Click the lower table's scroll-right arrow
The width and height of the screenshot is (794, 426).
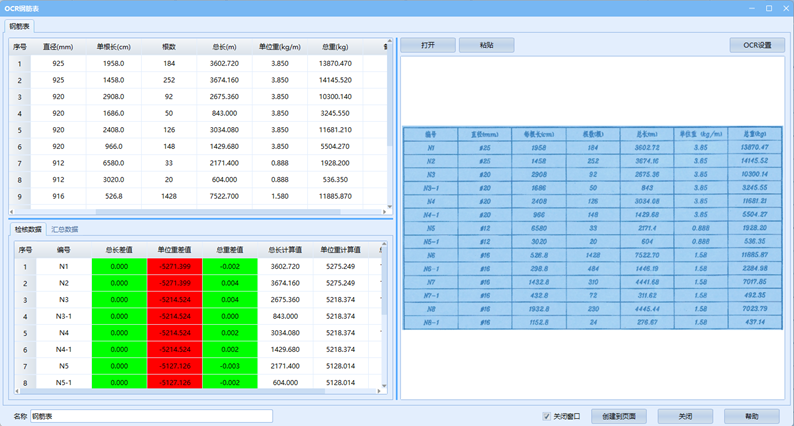(x=378, y=389)
